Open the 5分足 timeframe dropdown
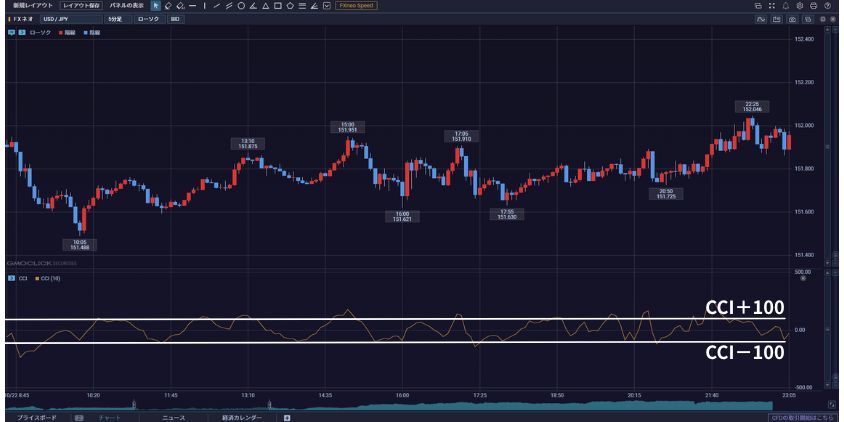This screenshot has width=844, height=422. click(114, 19)
